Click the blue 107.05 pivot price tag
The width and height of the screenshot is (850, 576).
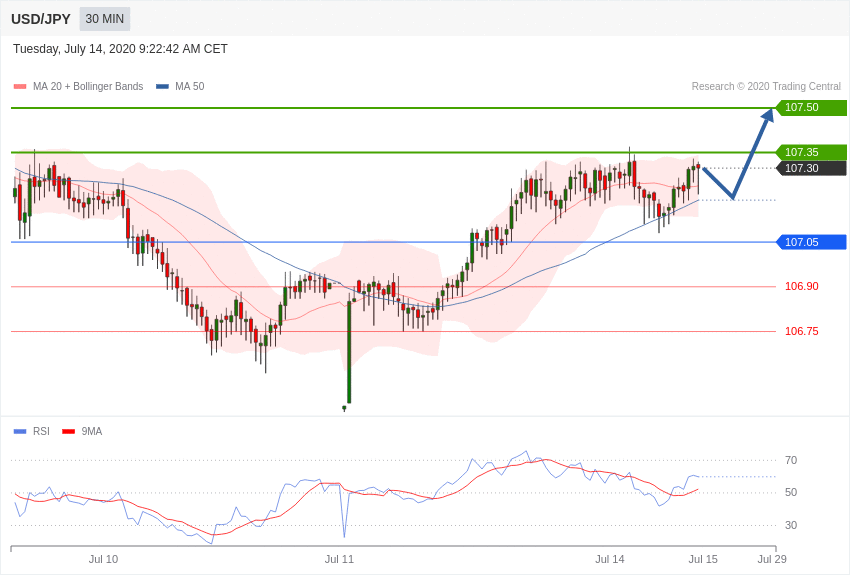point(811,242)
